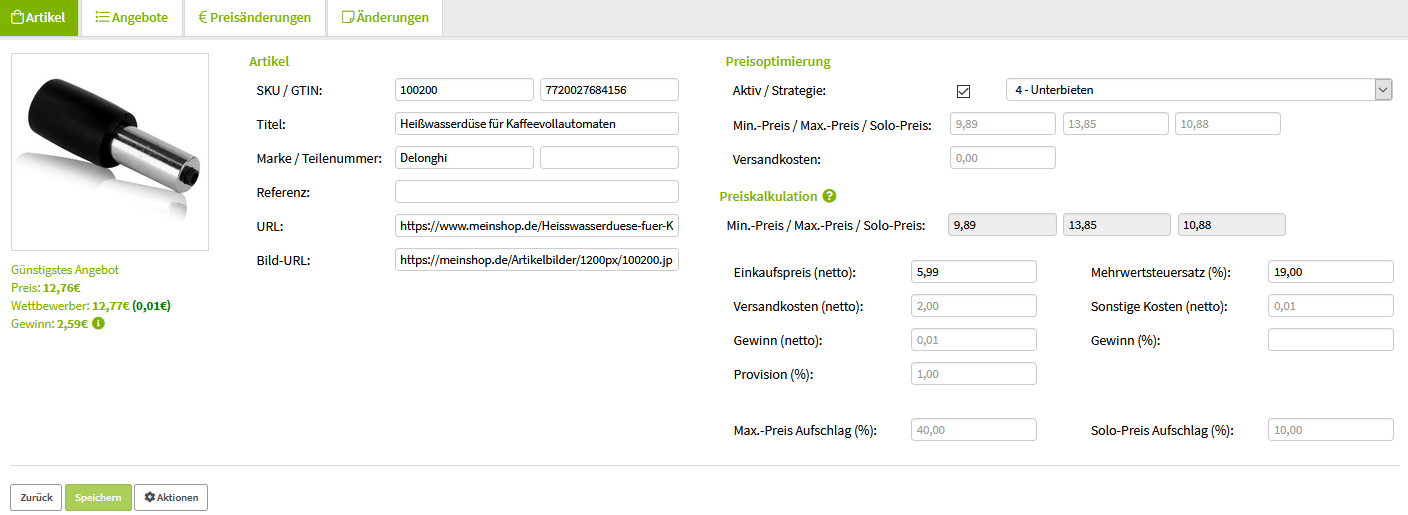Click the gear icon on Aktionen button
This screenshot has width=1408, height=515.
150,497
